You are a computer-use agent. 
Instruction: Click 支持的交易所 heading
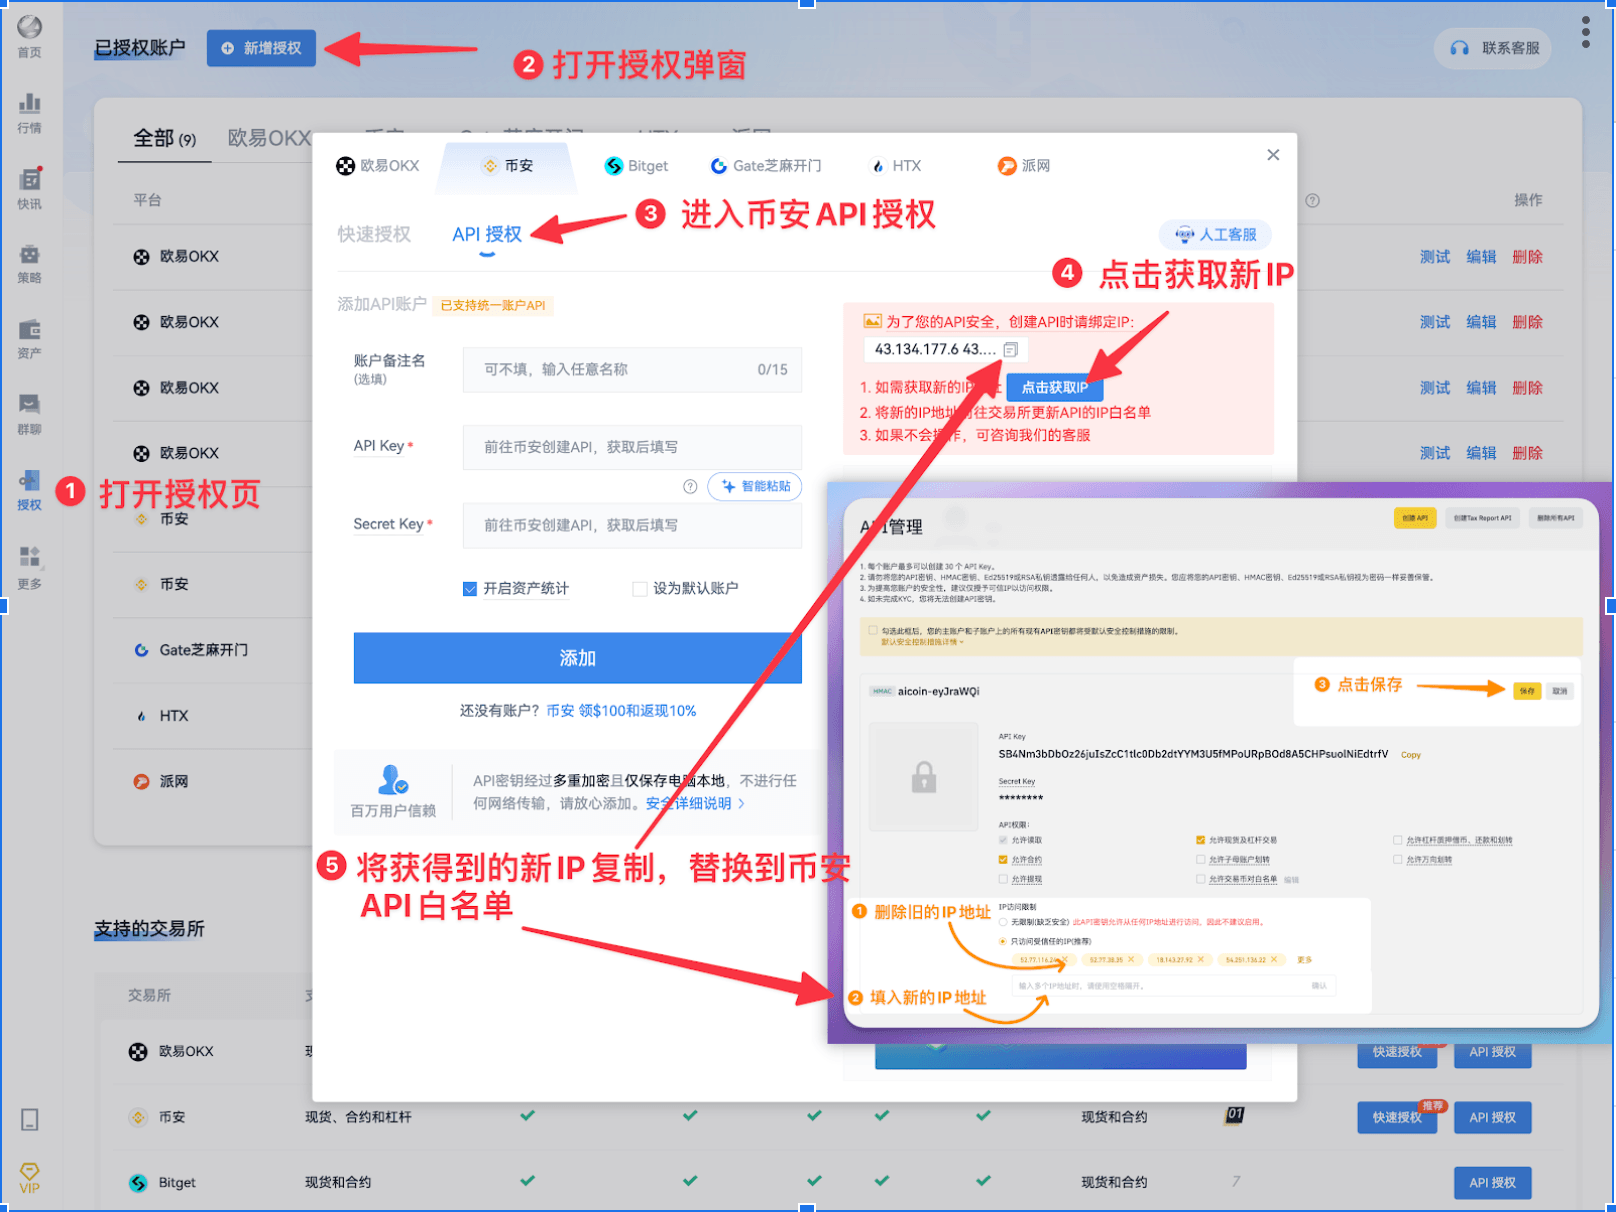(149, 929)
